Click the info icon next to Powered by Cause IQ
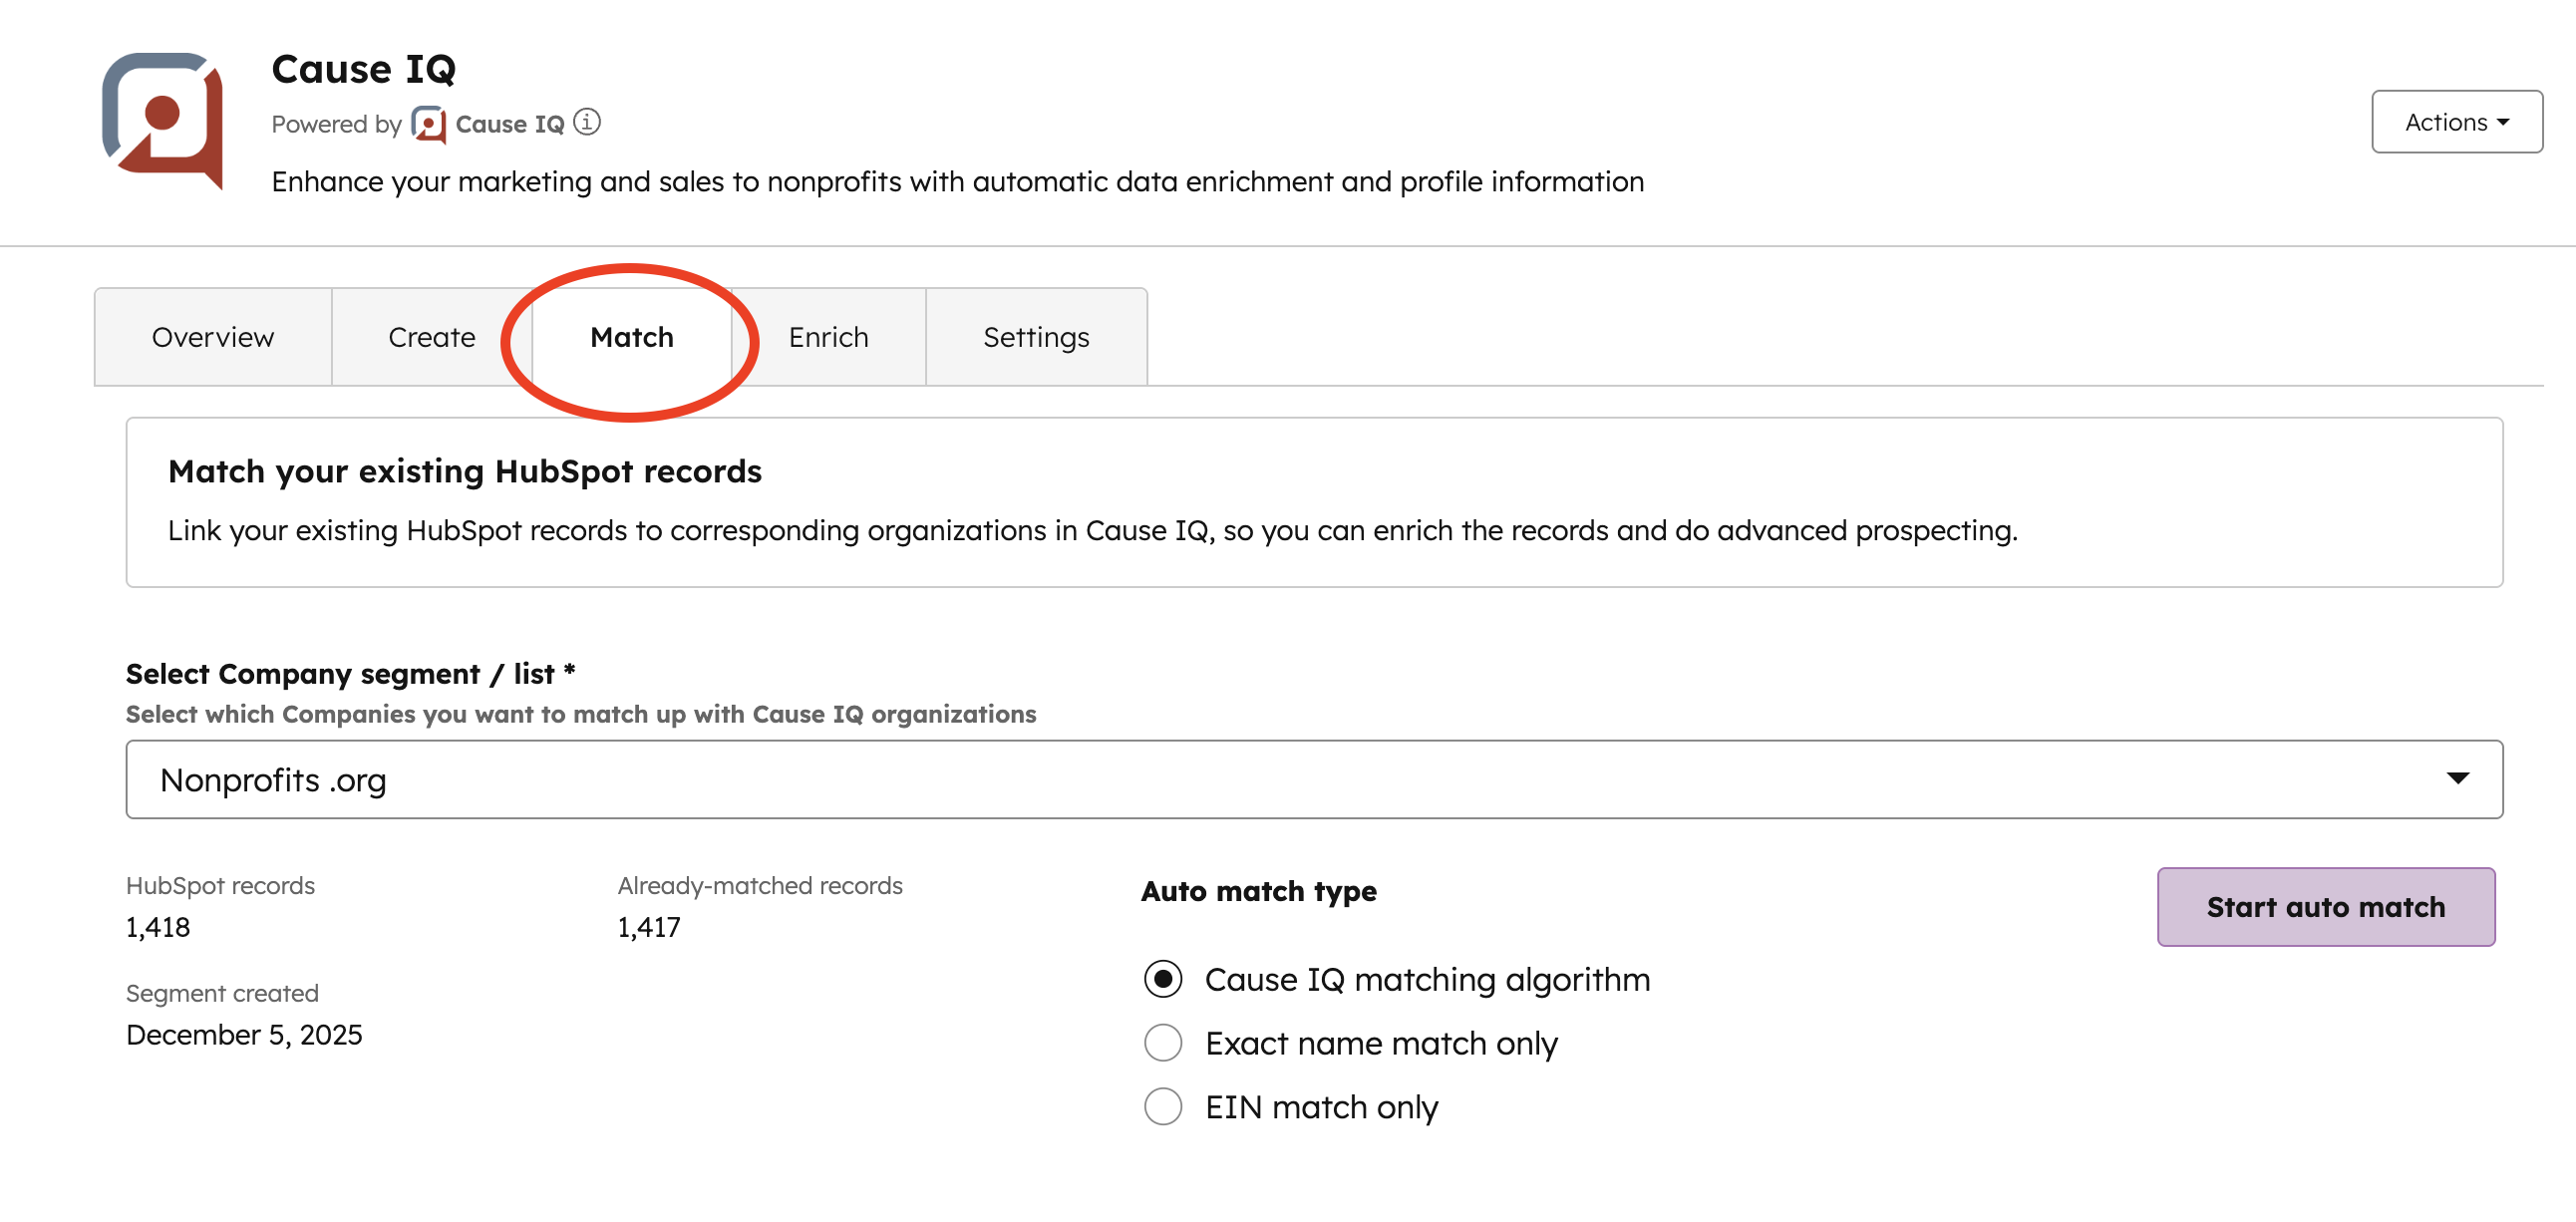This screenshot has width=2576, height=1222. pyautogui.click(x=589, y=123)
